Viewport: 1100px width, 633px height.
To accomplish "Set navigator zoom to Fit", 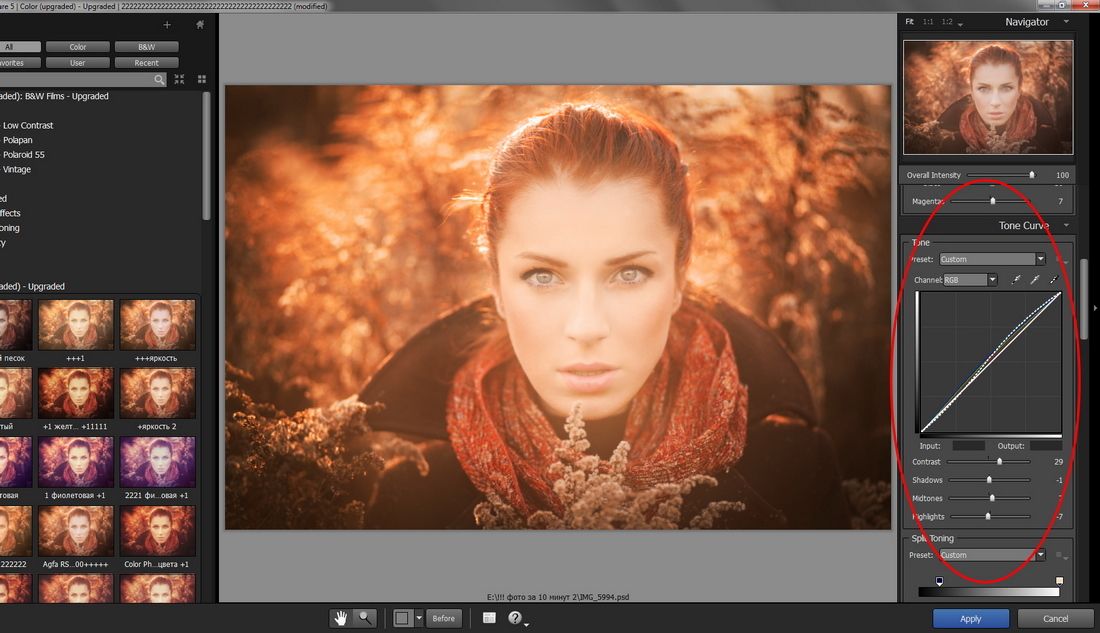I will pyautogui.click(x=910, y=22).
